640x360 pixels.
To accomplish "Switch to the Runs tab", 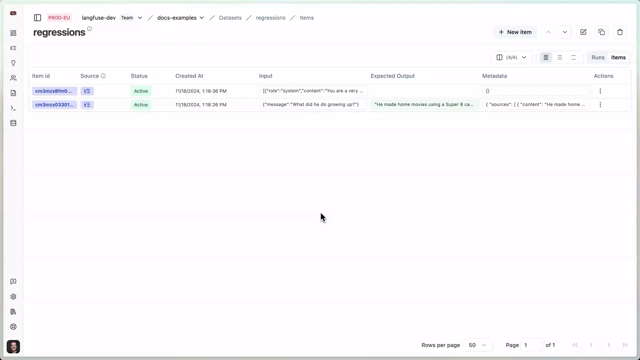I will coord(598,58).
